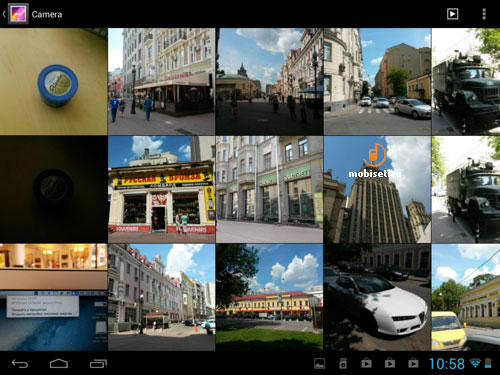Open the yellow souvenir shop photo

[162, 189]
